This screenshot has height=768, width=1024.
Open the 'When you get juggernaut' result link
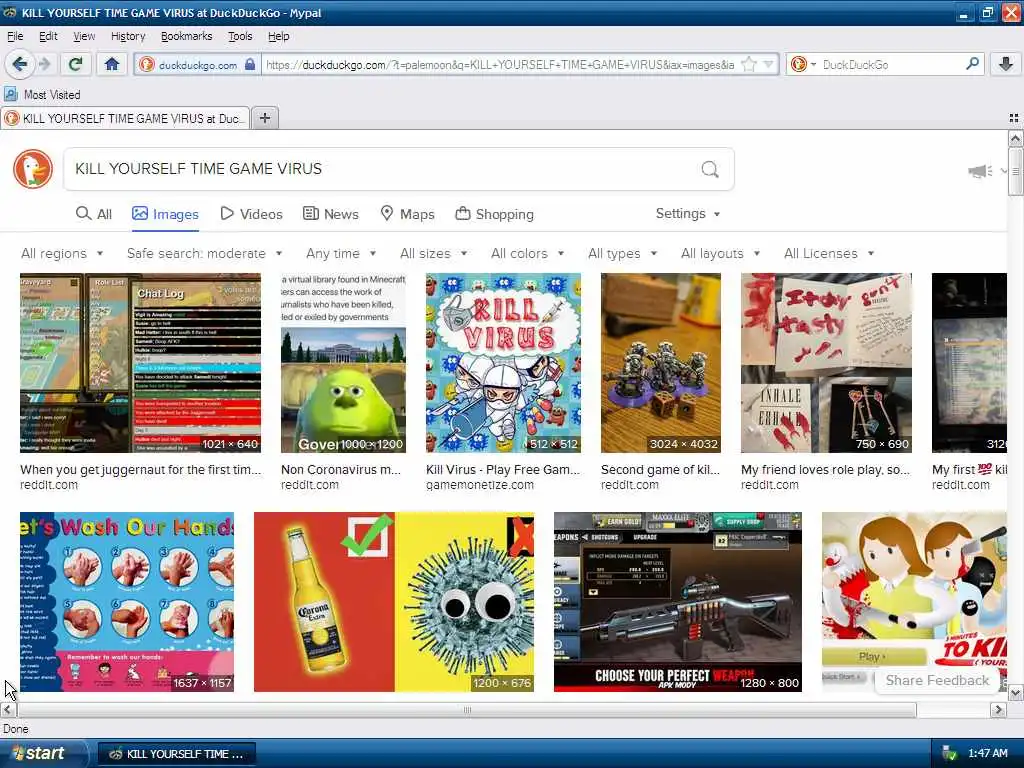click(x=140, y=470)
